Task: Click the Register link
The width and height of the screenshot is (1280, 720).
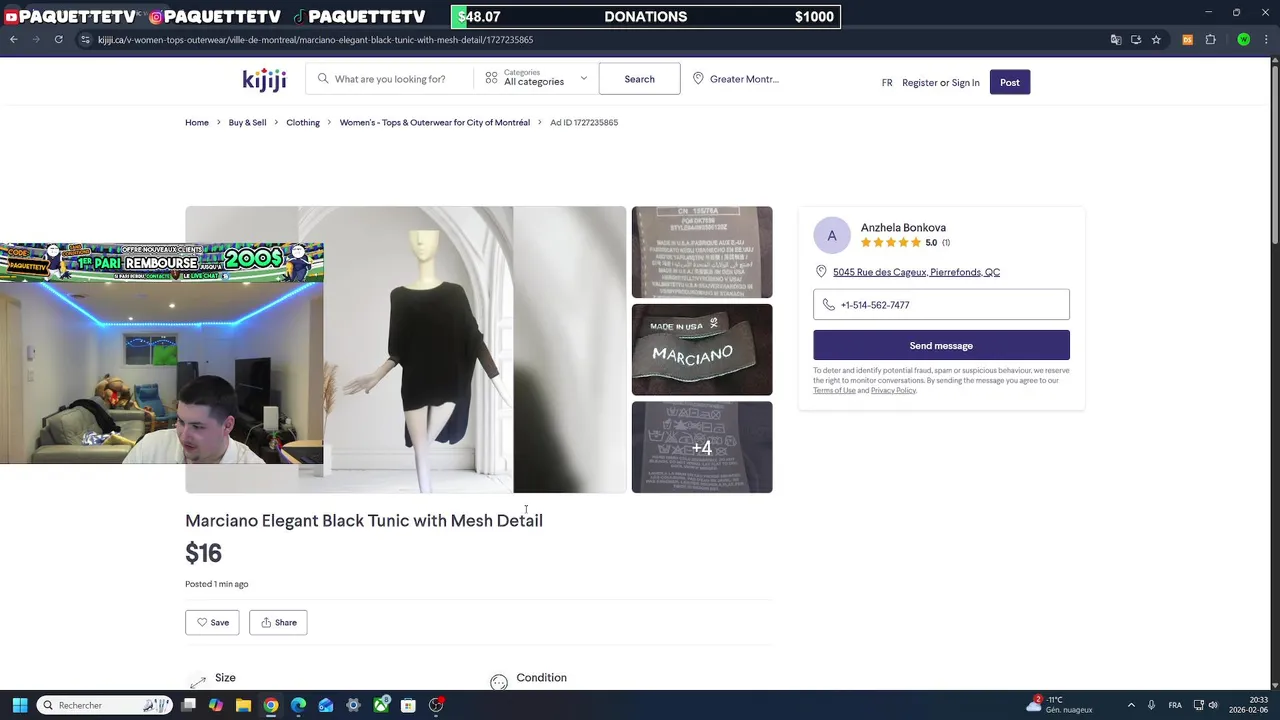Action: point(920,83)
